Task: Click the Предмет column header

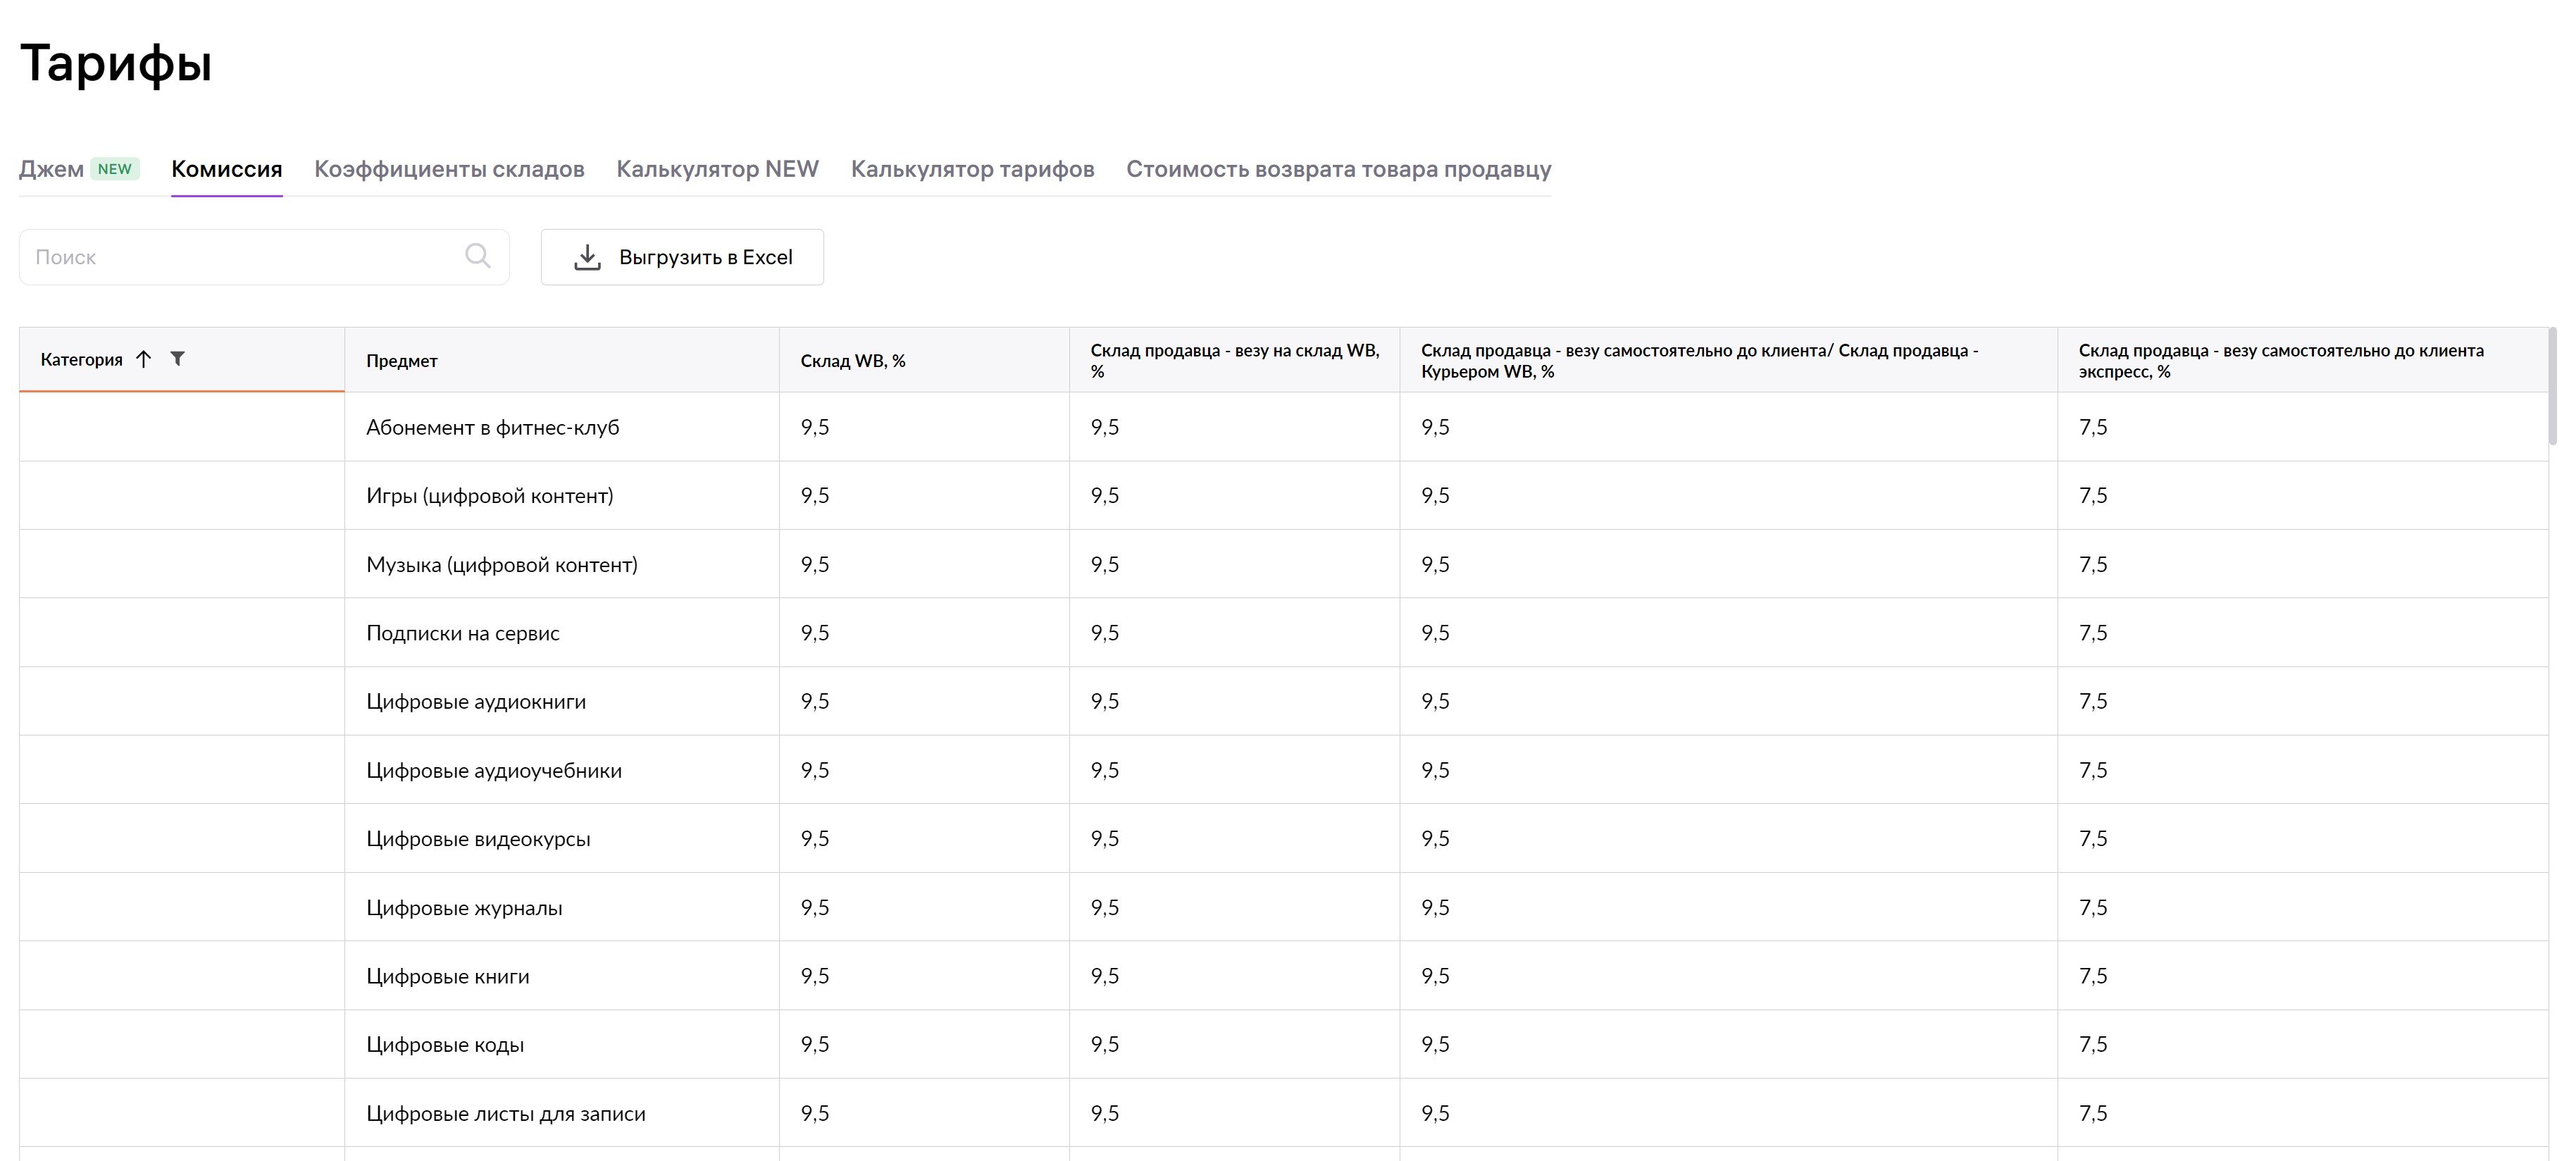Action: pos(402,361)
